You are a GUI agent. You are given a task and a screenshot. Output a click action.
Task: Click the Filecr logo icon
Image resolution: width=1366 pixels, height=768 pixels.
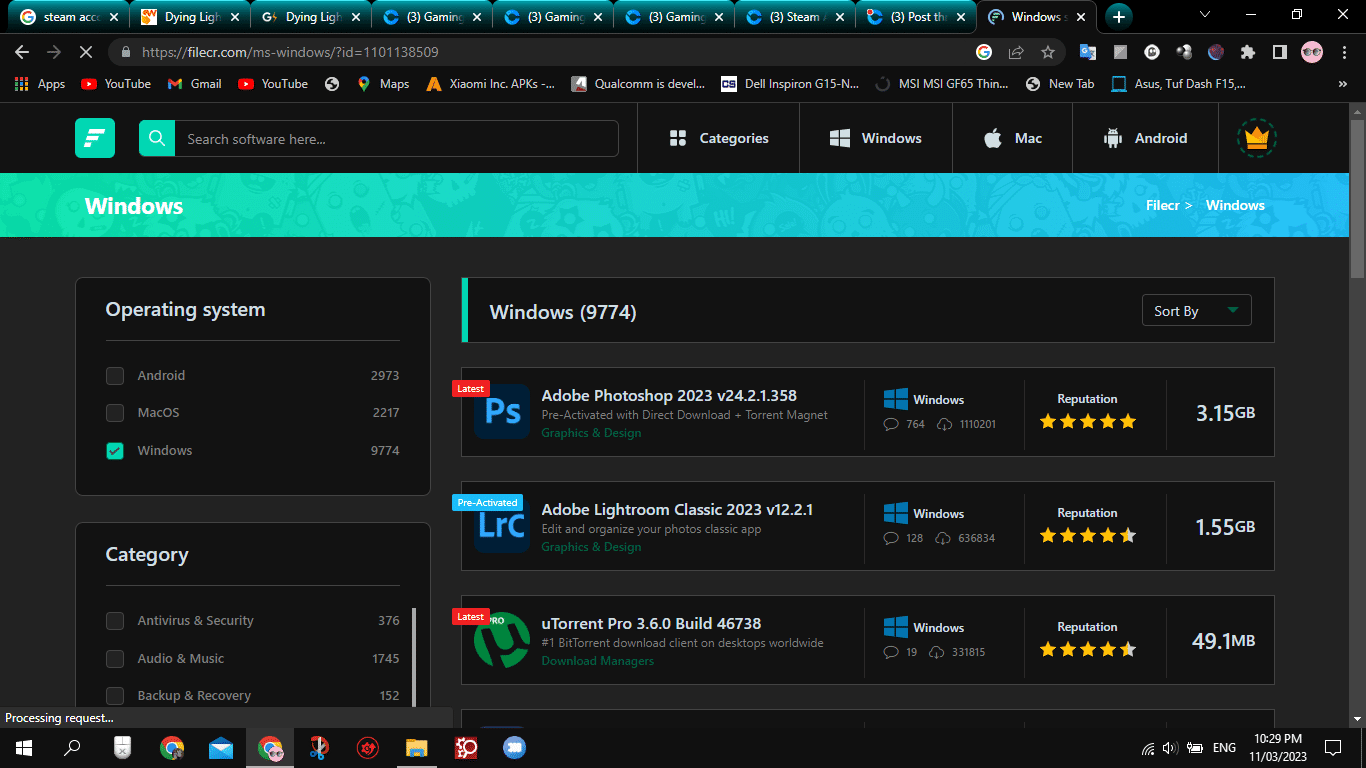click(x=95, y=138)
